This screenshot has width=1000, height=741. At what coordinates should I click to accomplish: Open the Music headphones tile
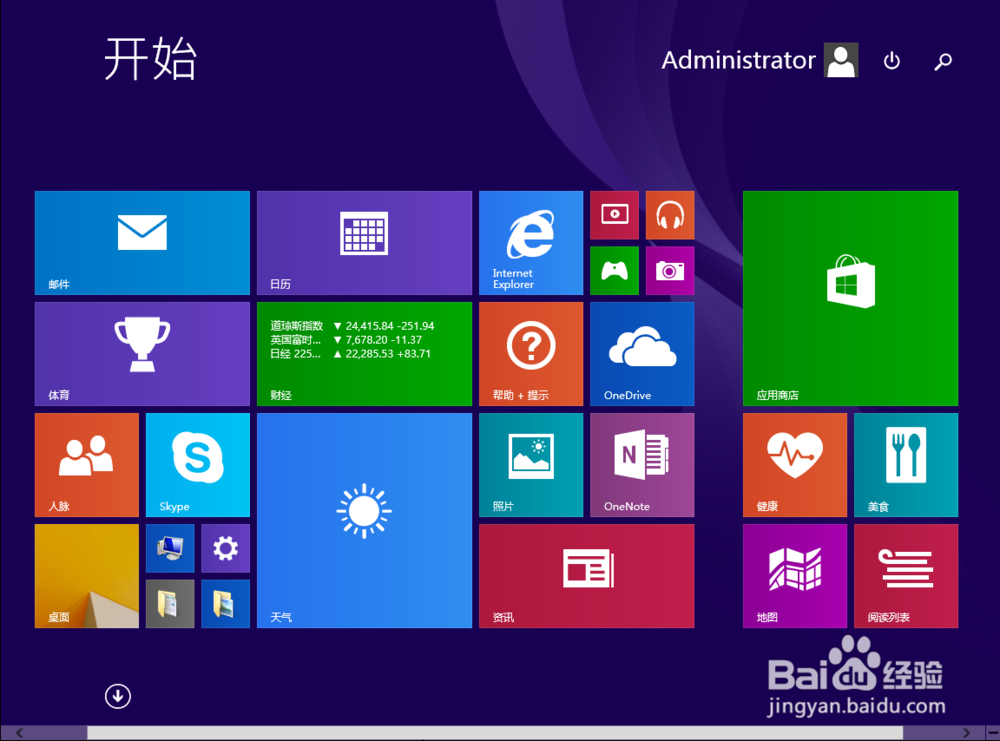coord(670,215)
